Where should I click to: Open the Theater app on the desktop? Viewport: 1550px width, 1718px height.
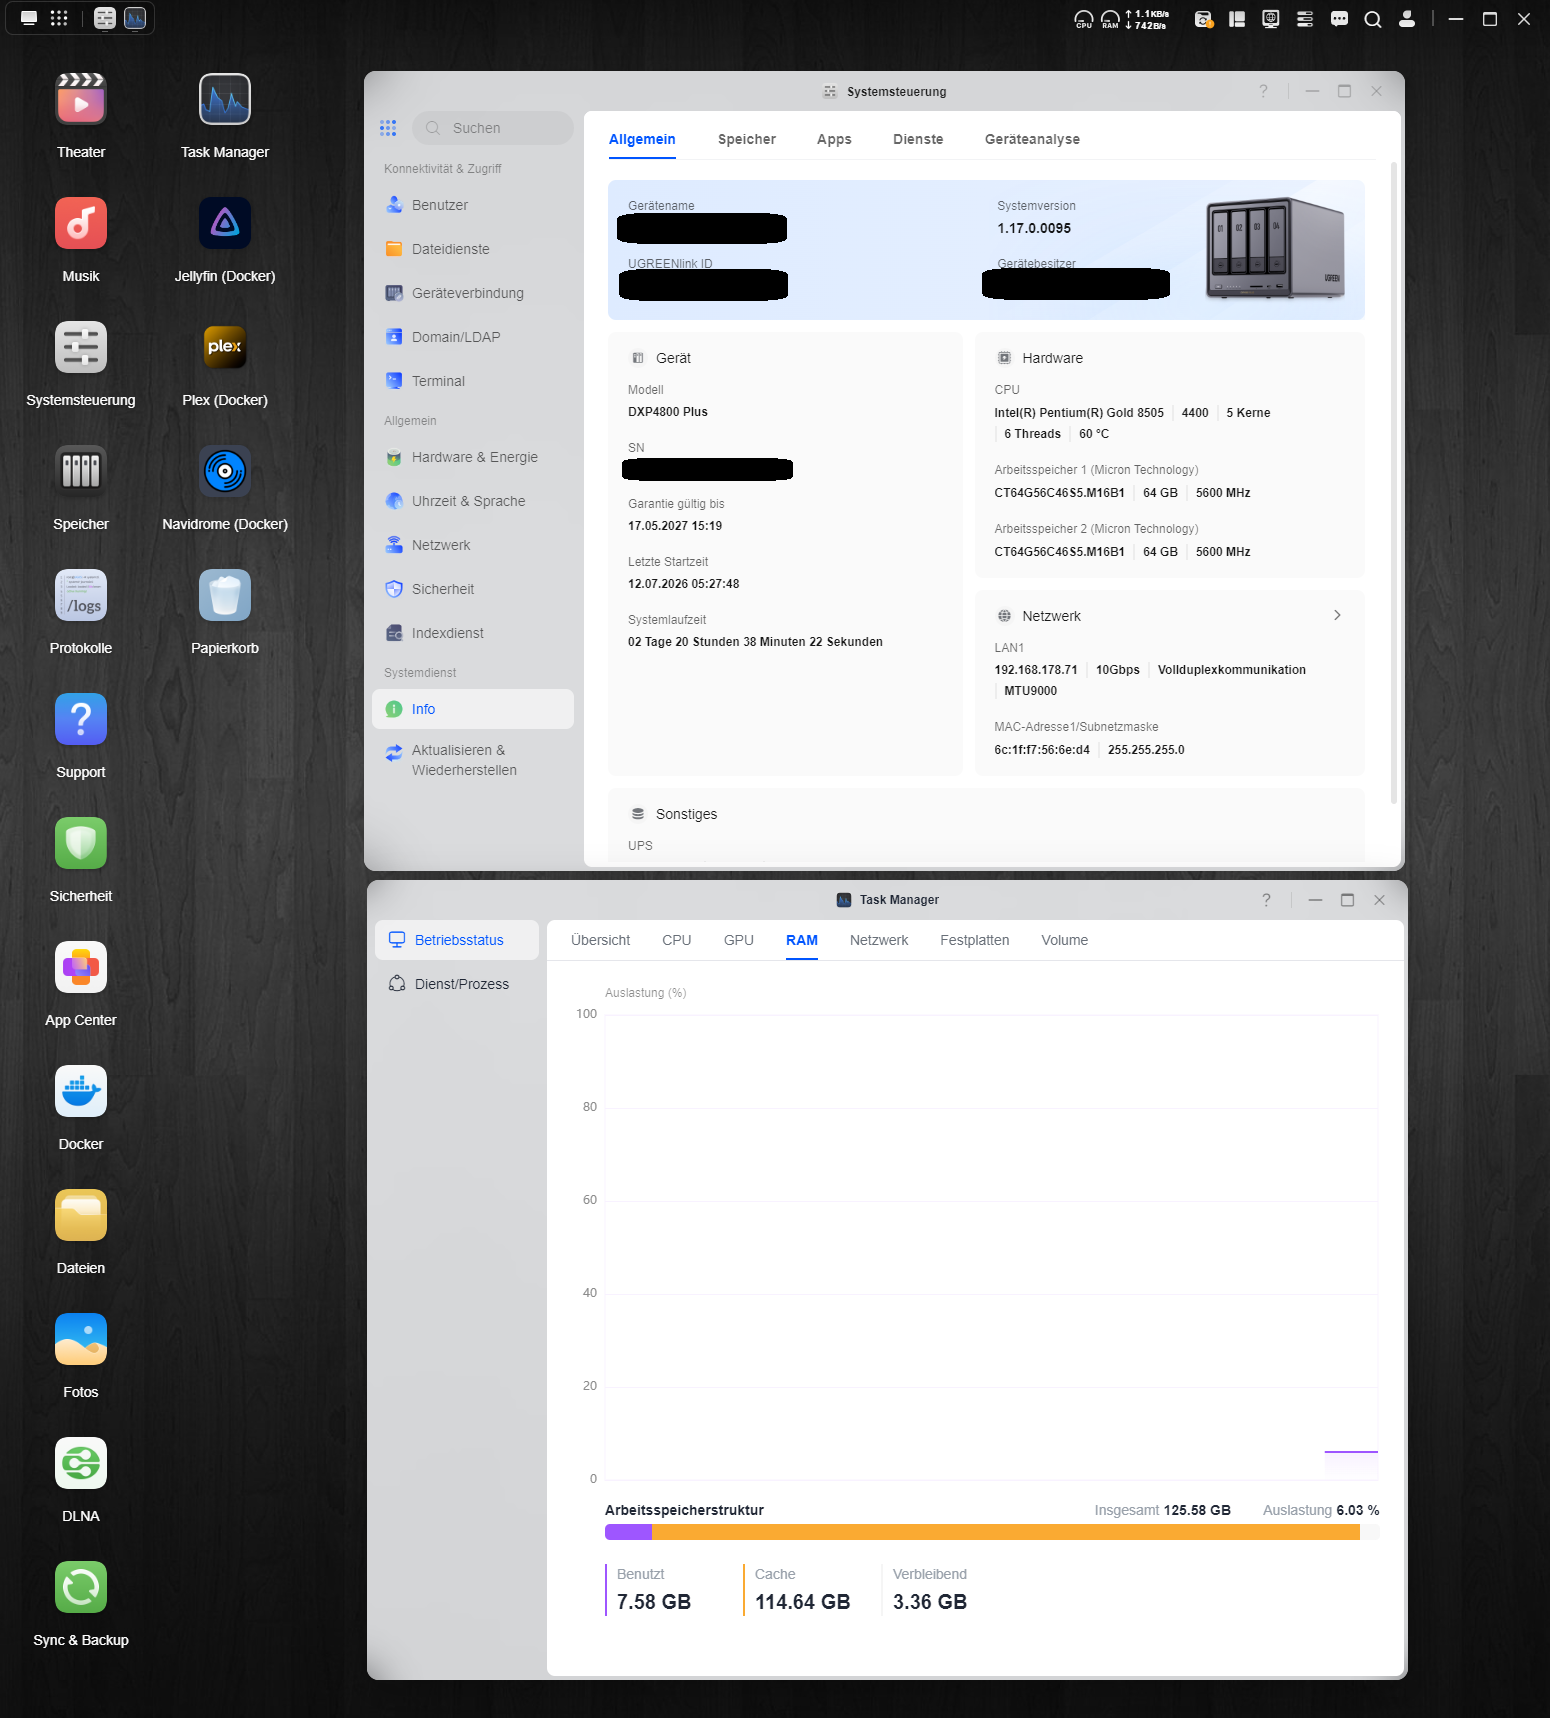point(81,99)
